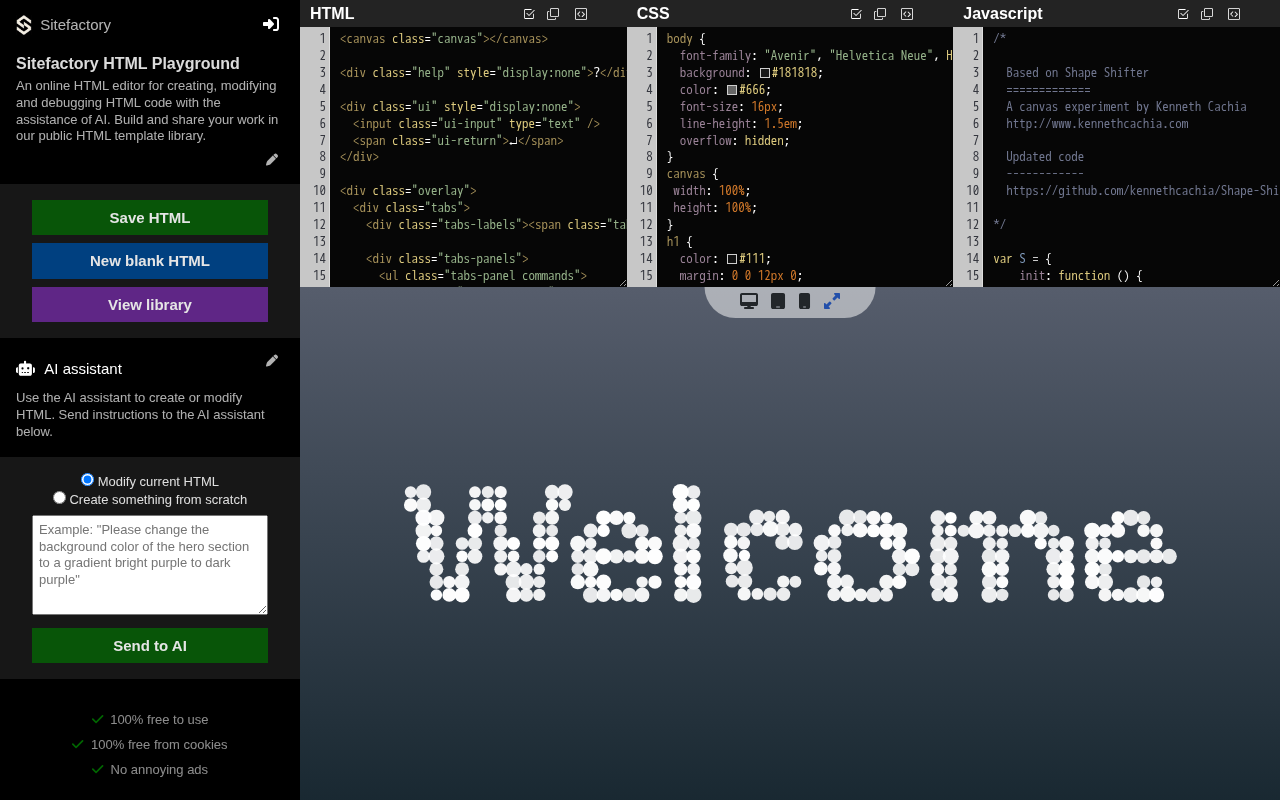Click the #181818 background color swatch
This screenshot has height=800, width=1280.
pos(765,73)
